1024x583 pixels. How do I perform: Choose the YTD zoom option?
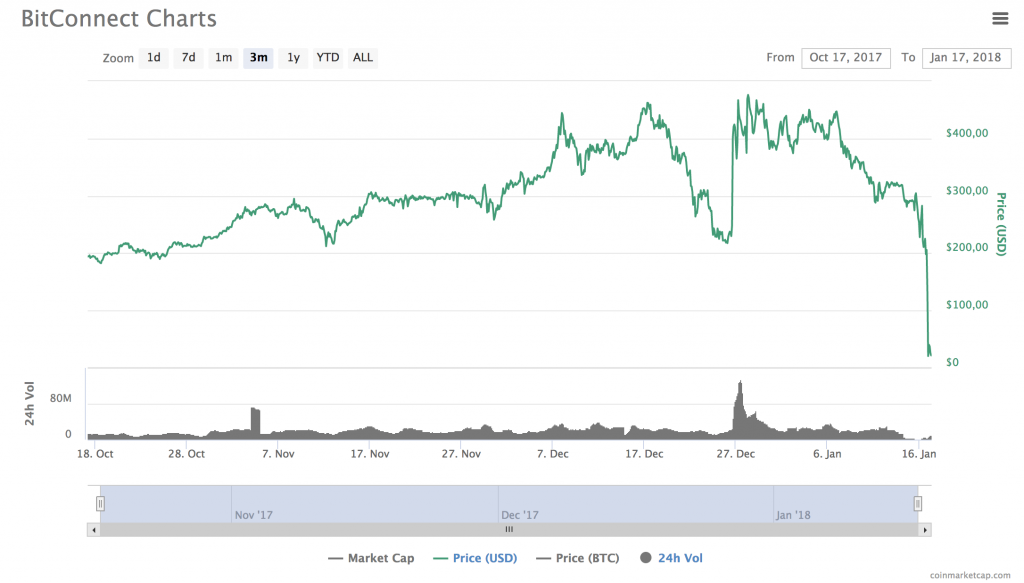(x=328, y=57)
